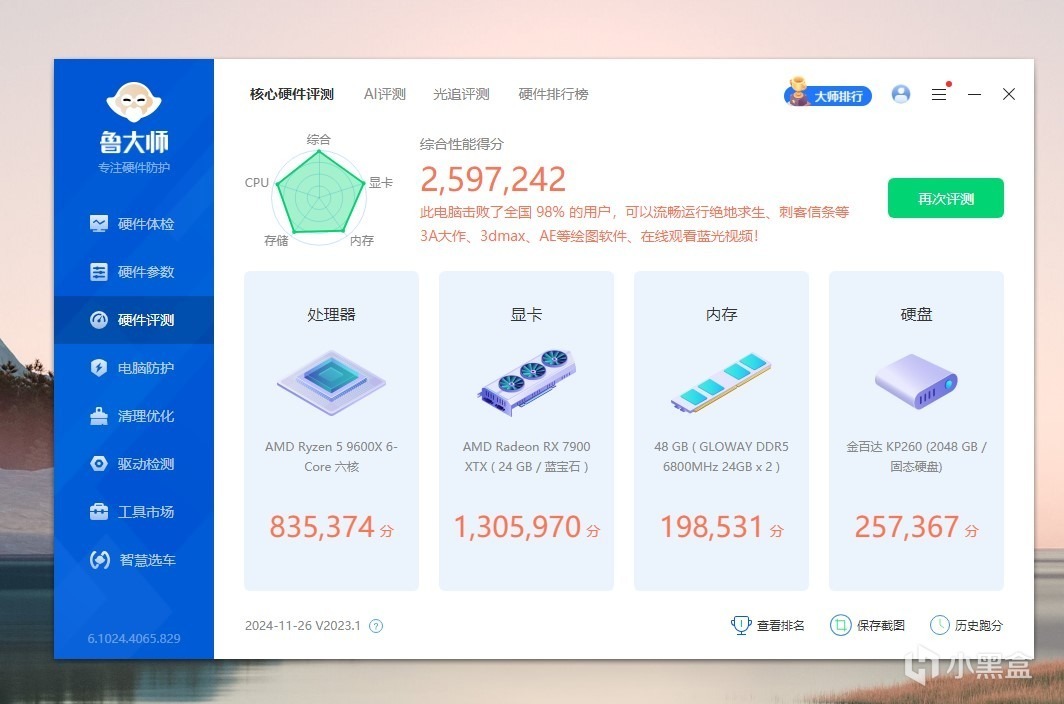This screenshot has width=1064, height=704.
Task: Click date text 2024-11-26 V2023.1
Action: pos(303,626)
